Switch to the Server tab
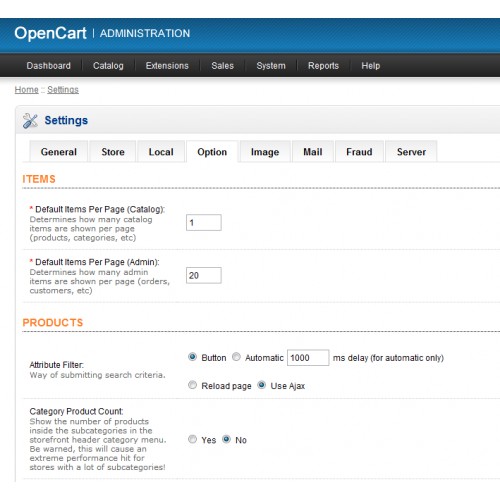500x500 pixels. (411, 152)
